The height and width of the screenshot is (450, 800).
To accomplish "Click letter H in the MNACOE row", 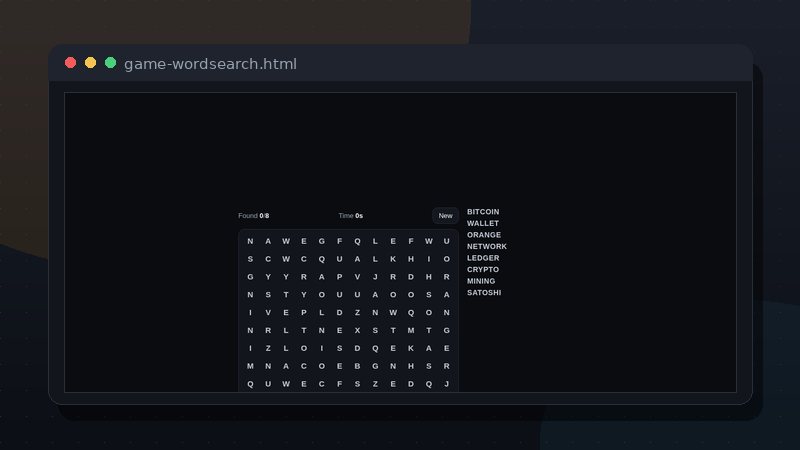I will point(411,366).
